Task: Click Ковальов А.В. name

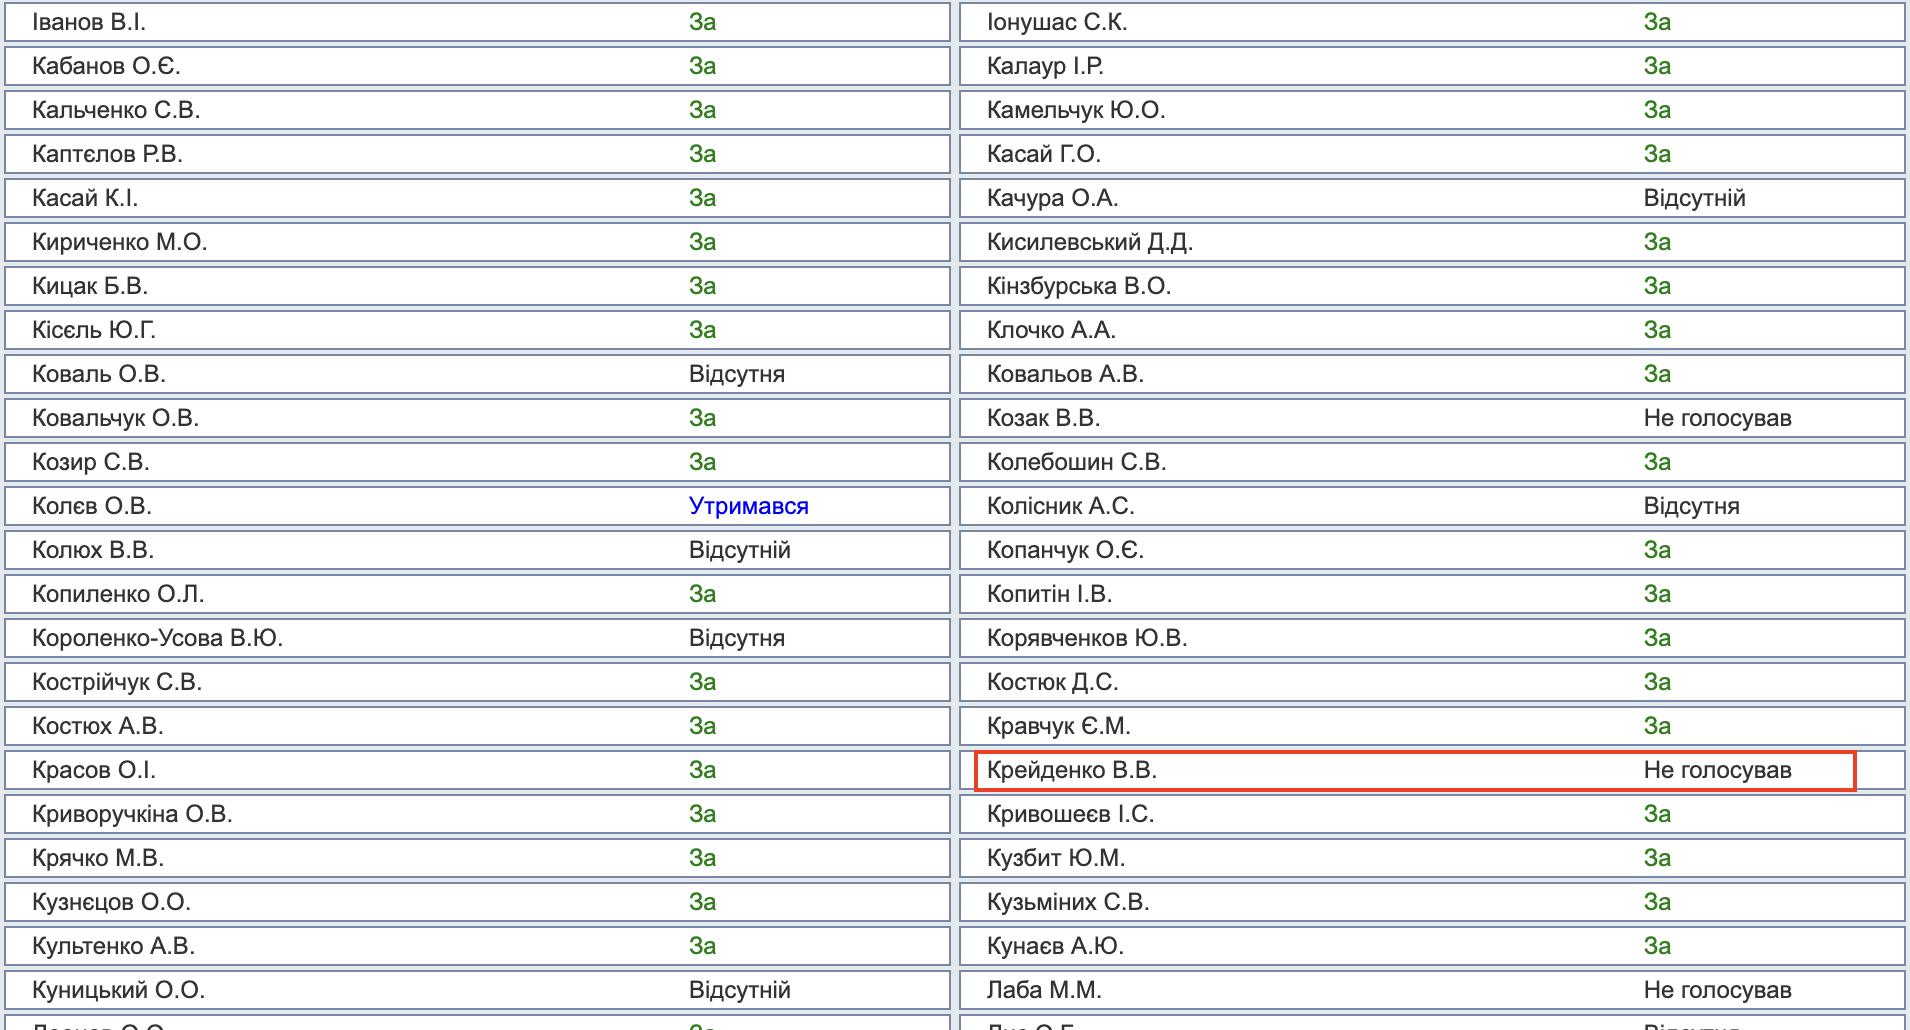Action: click(1065, 374)
